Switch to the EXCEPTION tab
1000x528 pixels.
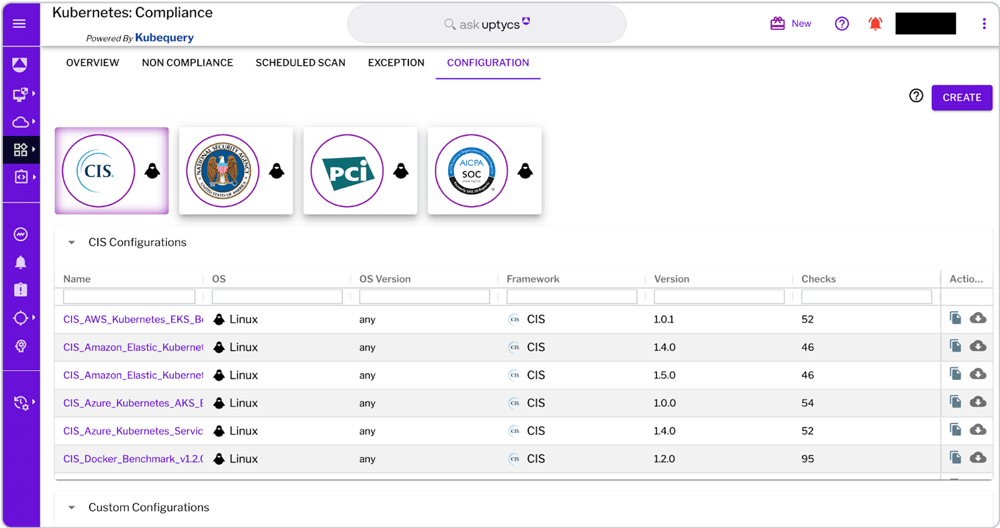(396, 62)
